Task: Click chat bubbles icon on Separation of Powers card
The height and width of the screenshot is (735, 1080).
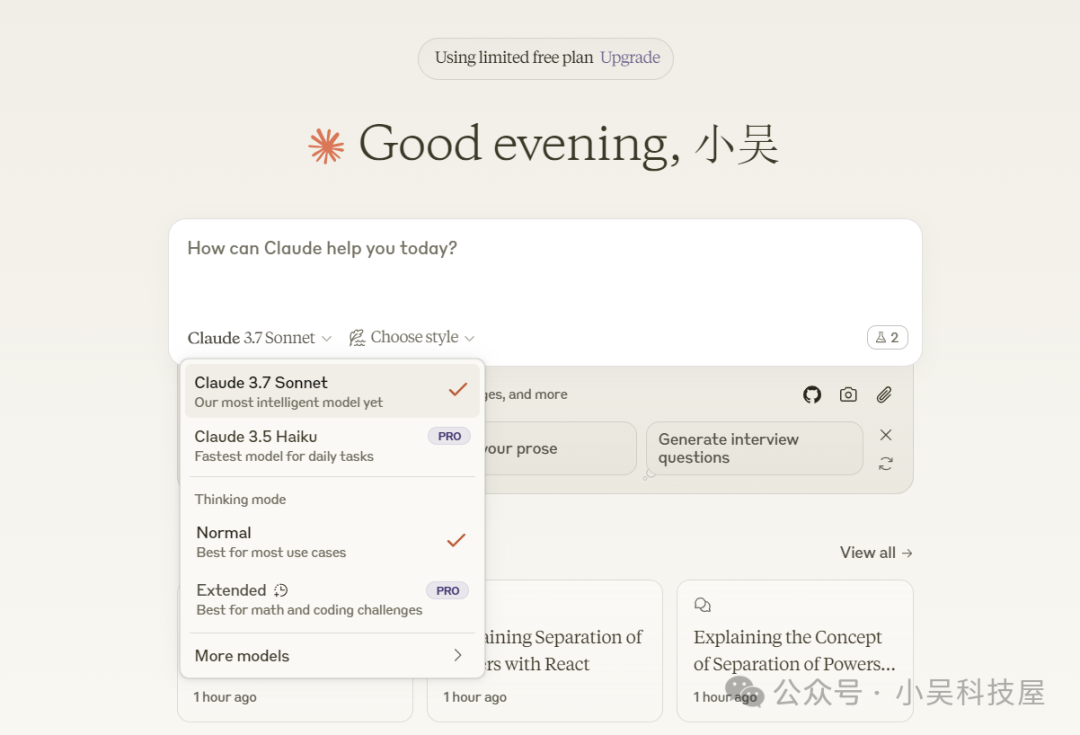Action: [x=703, y=605]
